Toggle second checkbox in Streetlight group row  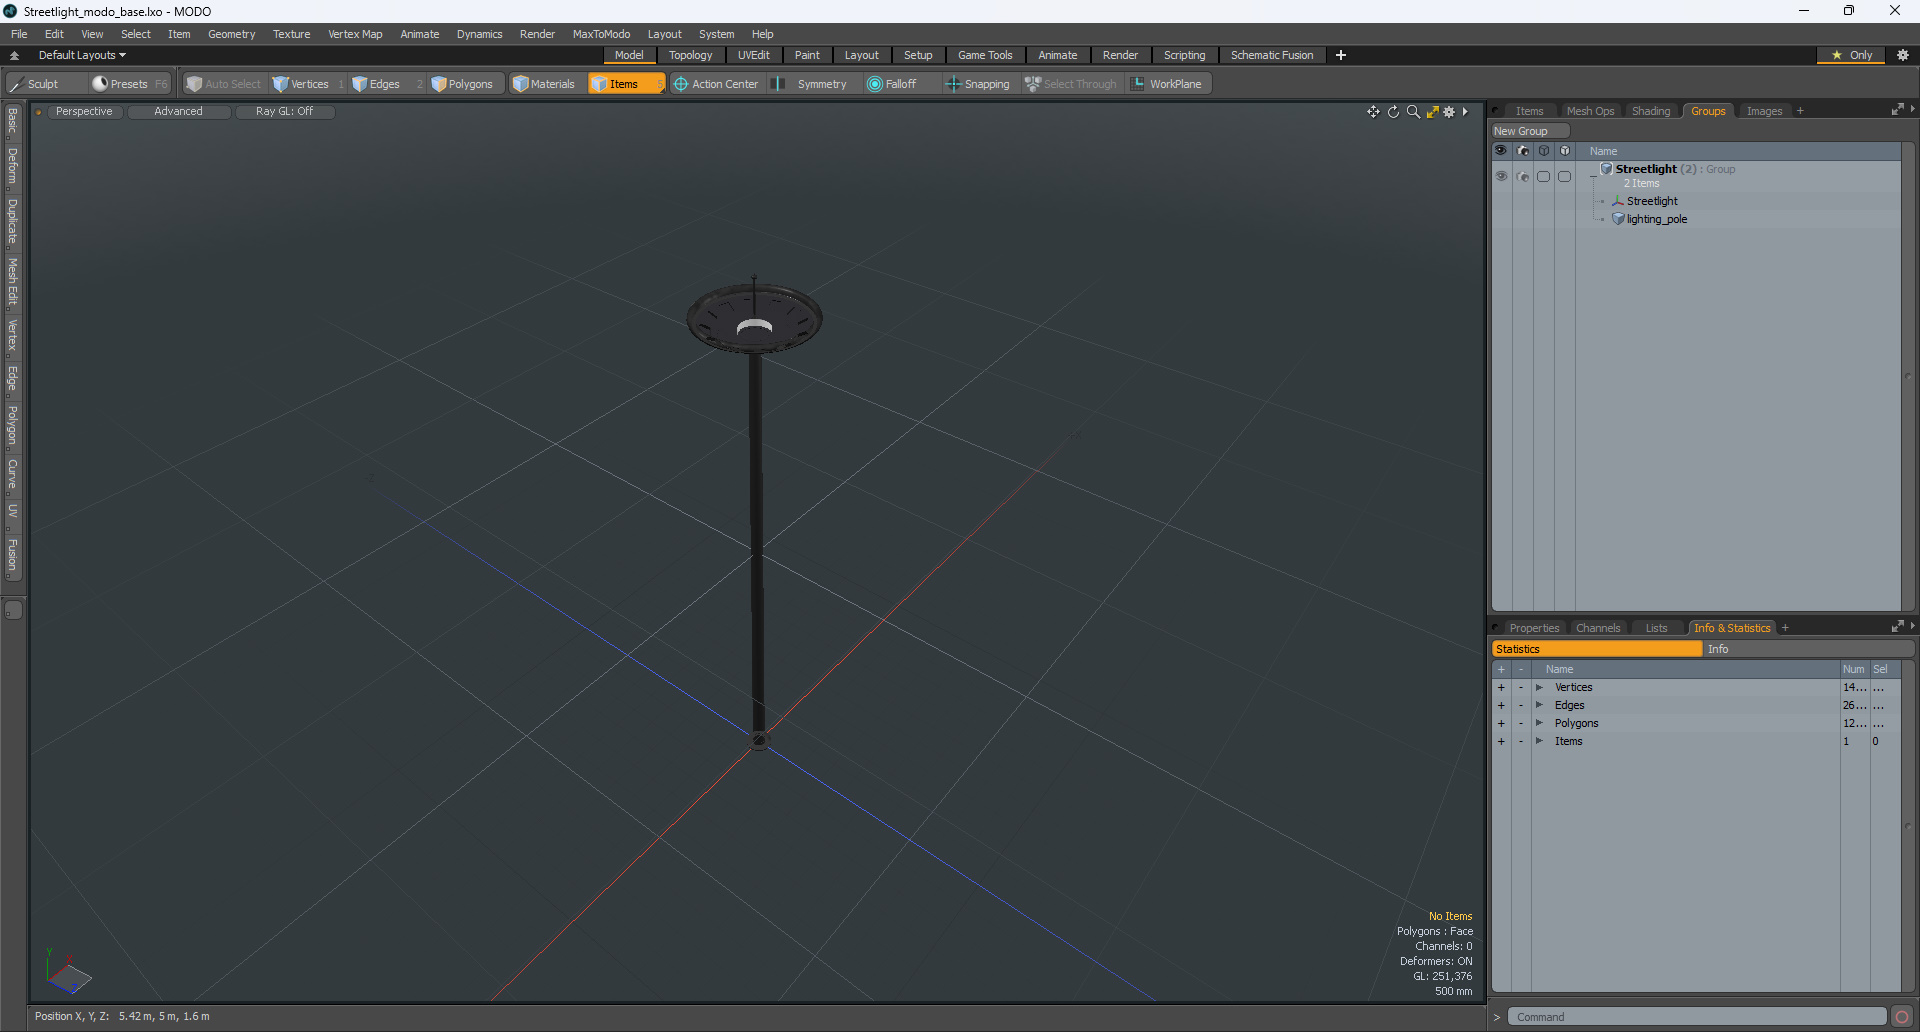tap(1564, 176)
